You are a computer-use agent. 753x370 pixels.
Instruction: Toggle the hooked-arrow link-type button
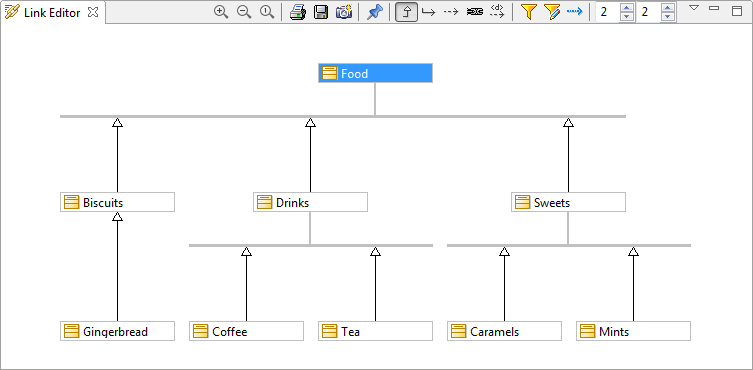(428, 12)
